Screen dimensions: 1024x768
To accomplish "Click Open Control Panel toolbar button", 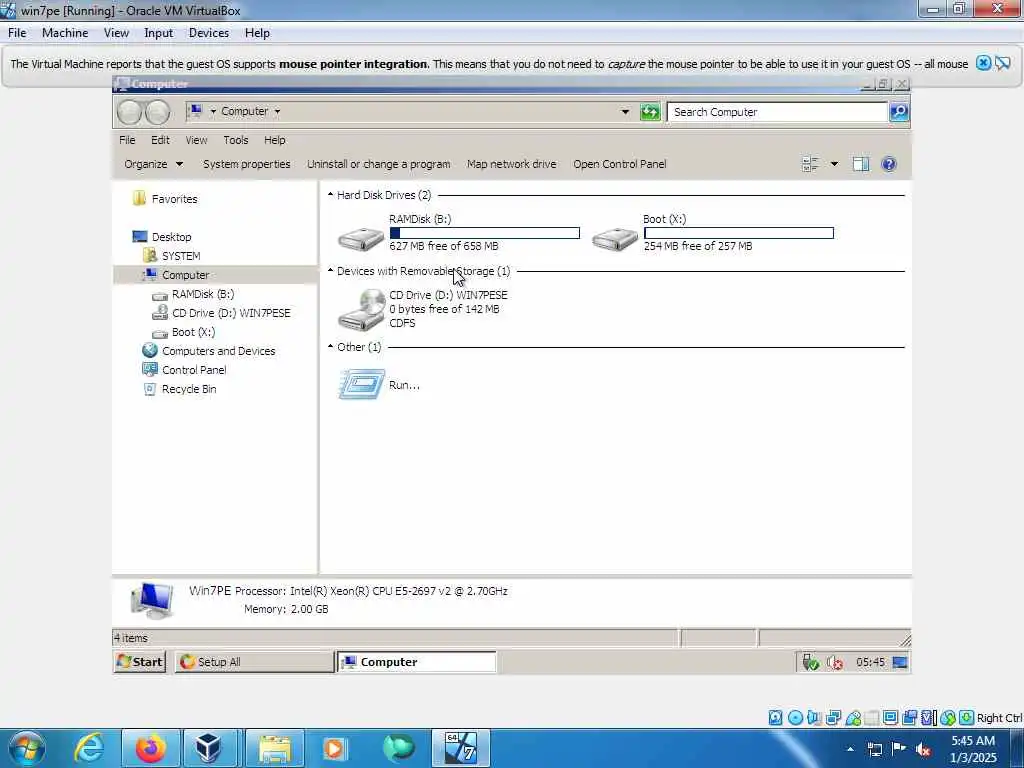I will tap(620, 164).
